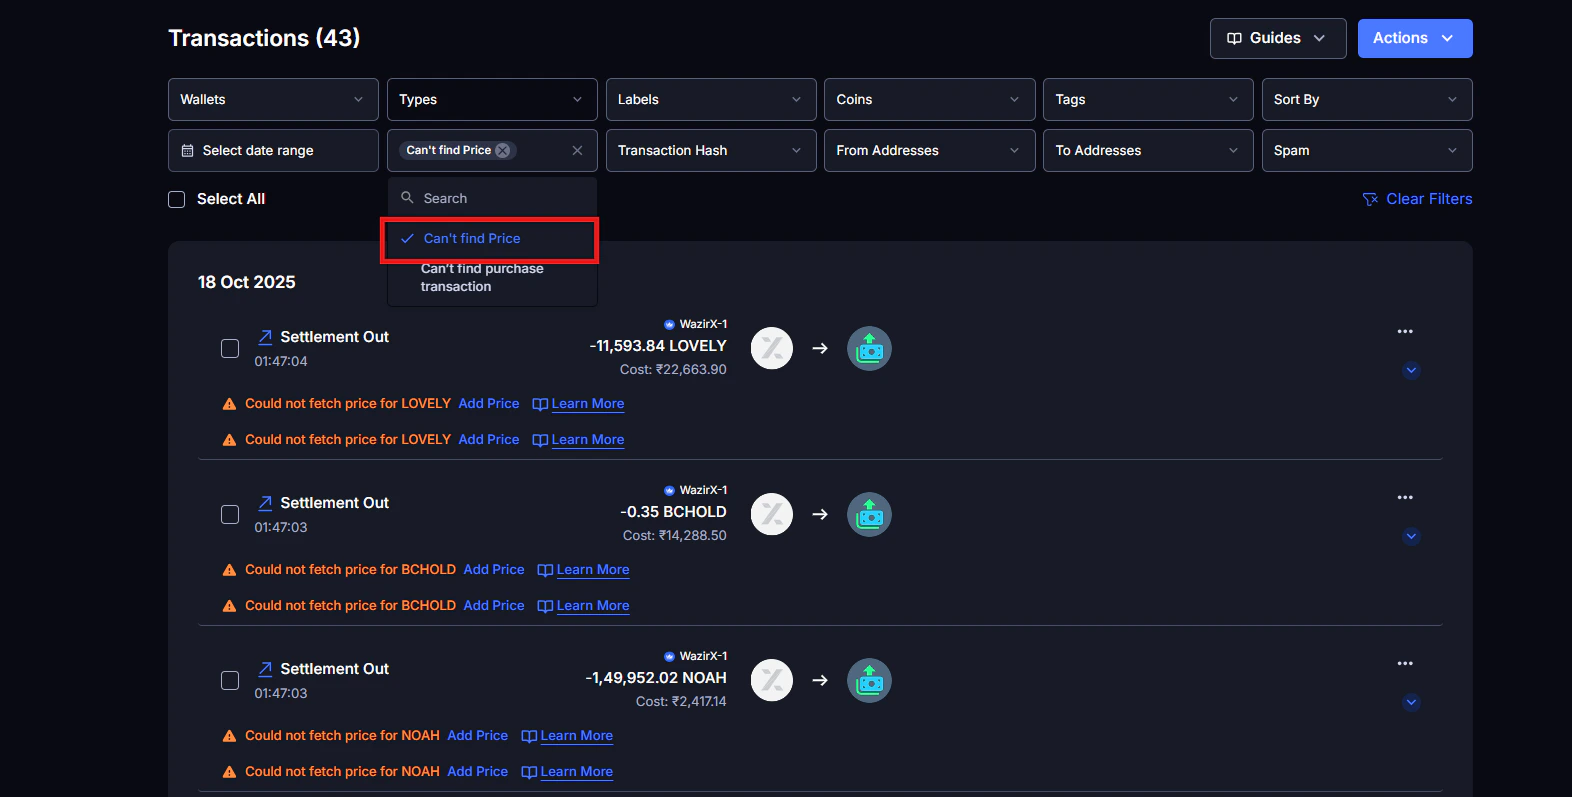Click the WazirX logo in BCHOLD row

coord(772,515)
